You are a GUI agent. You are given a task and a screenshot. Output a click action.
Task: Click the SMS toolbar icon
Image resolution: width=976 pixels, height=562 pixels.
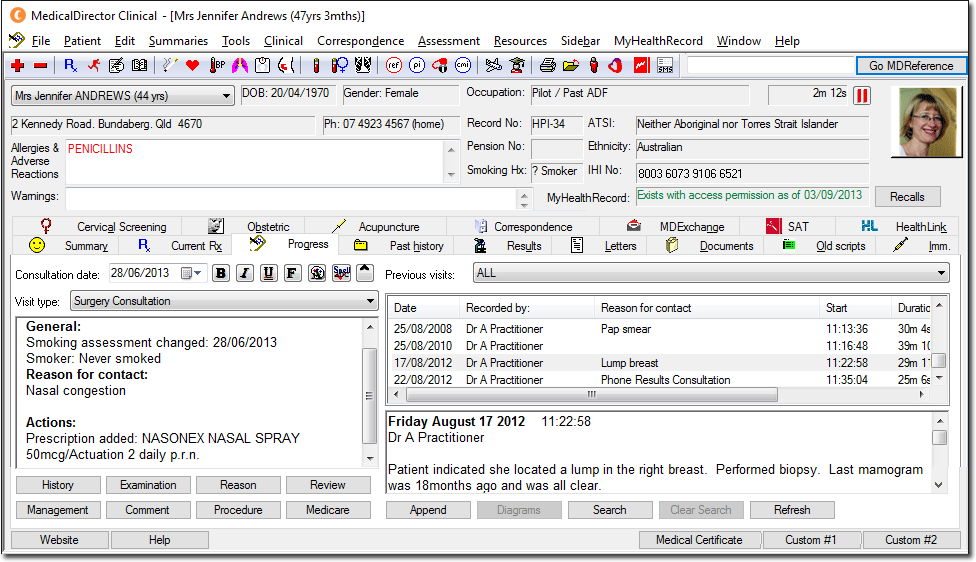tap(665, 66)
